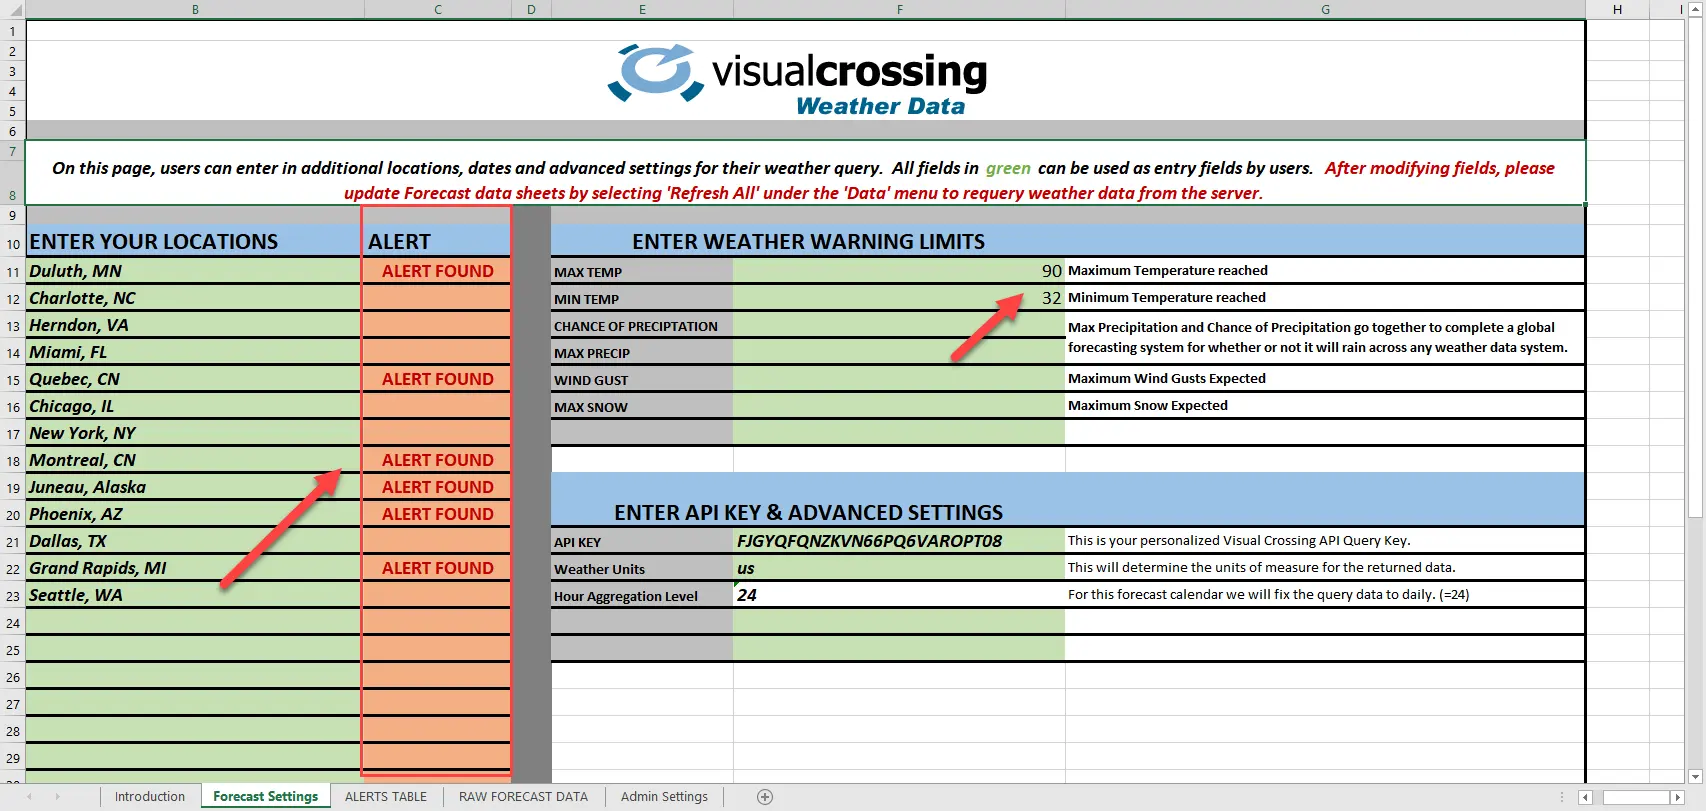The width and height of the screenshot is (1706, 811).
Task: Click the vertical scrollbar up arrow
Action: pos(1695,9)
